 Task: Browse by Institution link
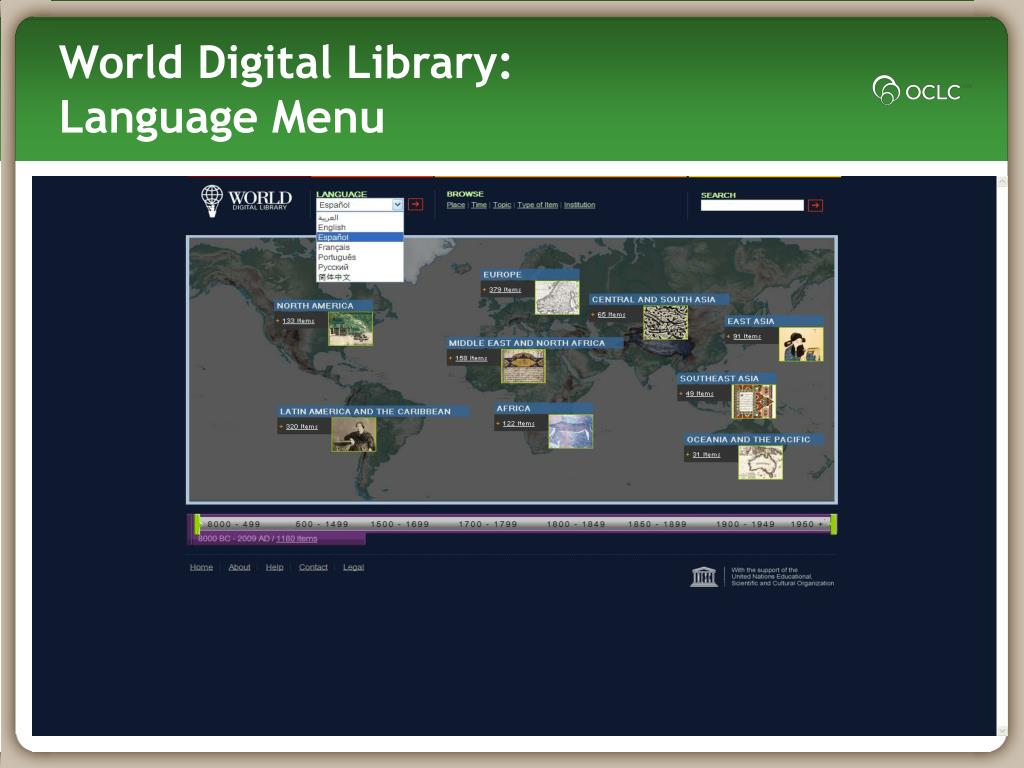pyautogui.click(x=579, y=205)
